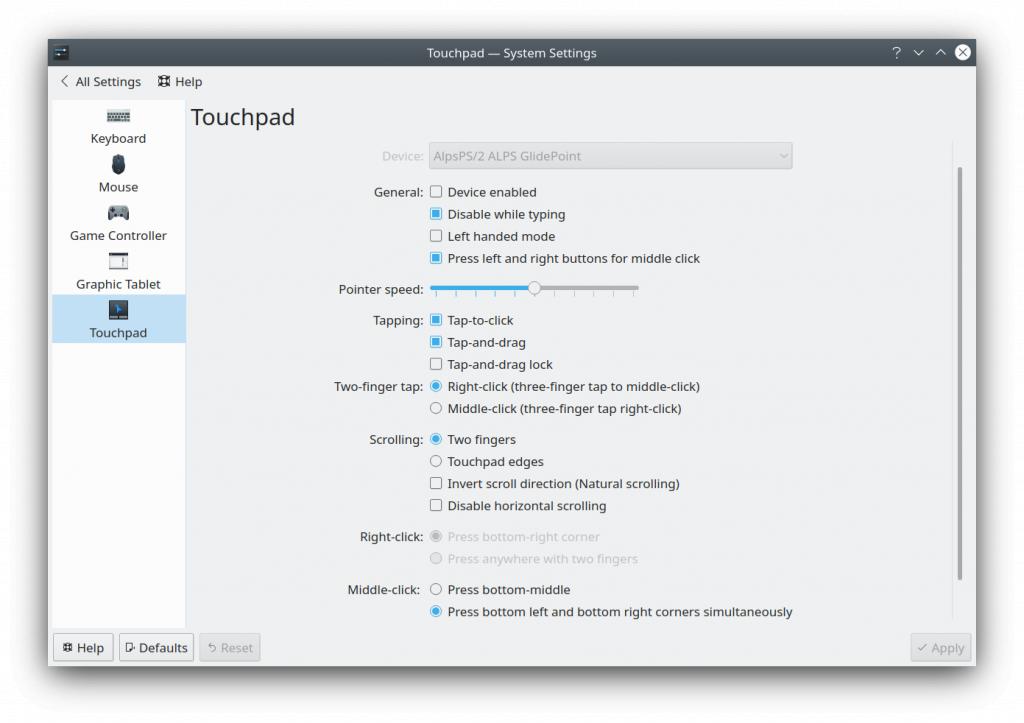Select Press bottom-middle for middle-click

(x=436, y=590)
